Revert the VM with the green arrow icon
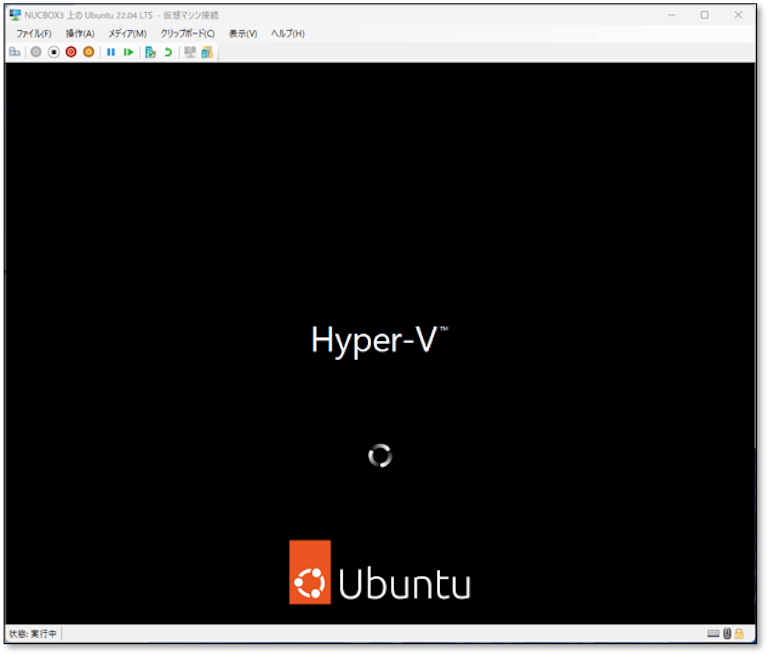Viewport: 768px width, 655px height. [168, 52]
